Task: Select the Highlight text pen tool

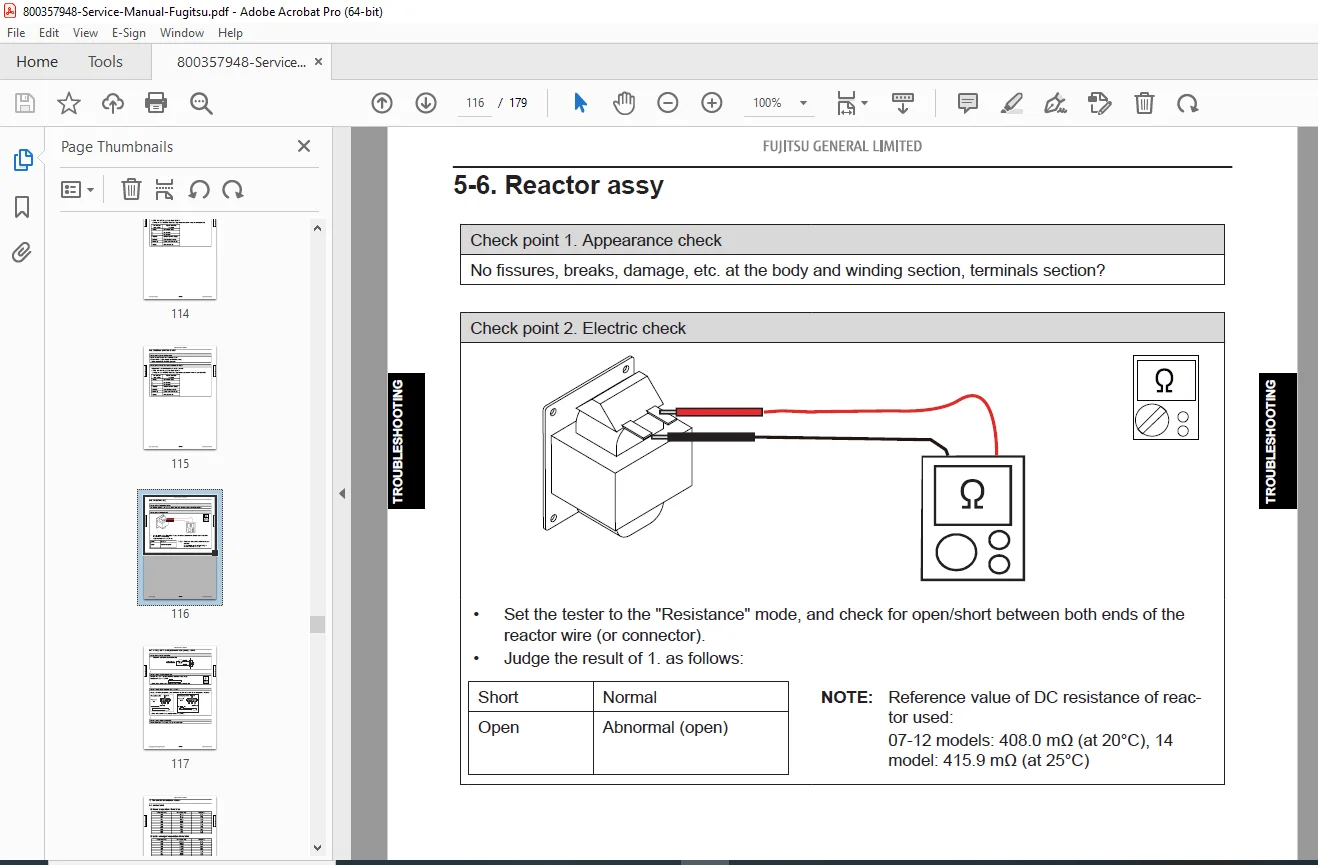Action: pos(1012,103)
